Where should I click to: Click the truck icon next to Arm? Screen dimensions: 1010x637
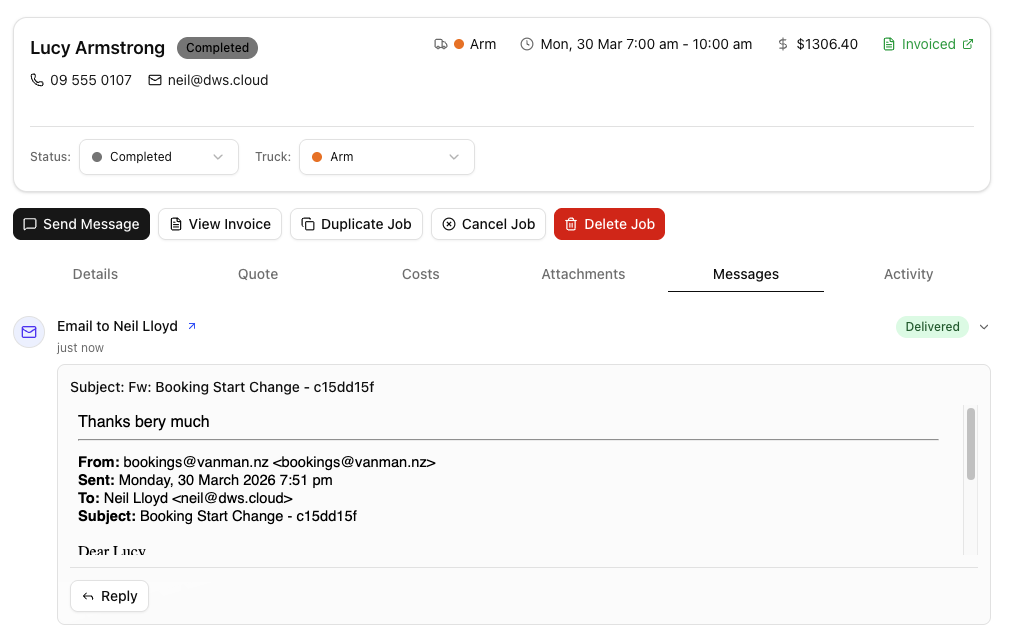click(x=441, y=44)
